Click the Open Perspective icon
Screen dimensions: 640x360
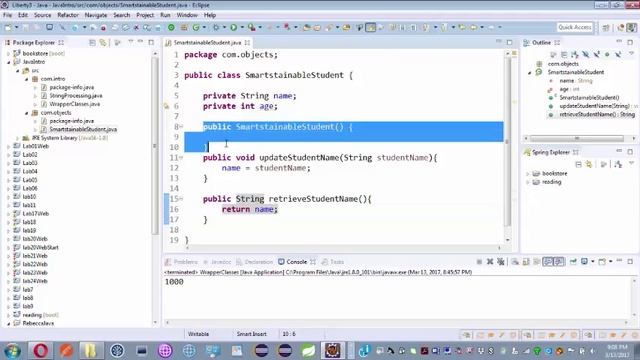(x=606, y=27)
